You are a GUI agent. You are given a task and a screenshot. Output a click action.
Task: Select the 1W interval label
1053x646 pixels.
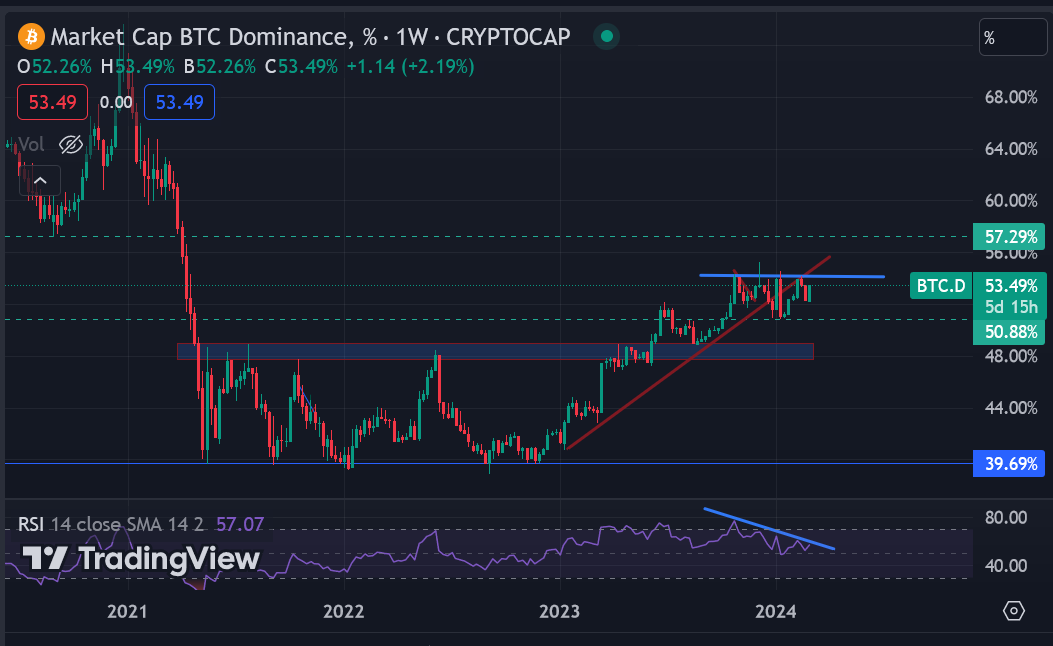pyautogui.click(x=411, y=37)
